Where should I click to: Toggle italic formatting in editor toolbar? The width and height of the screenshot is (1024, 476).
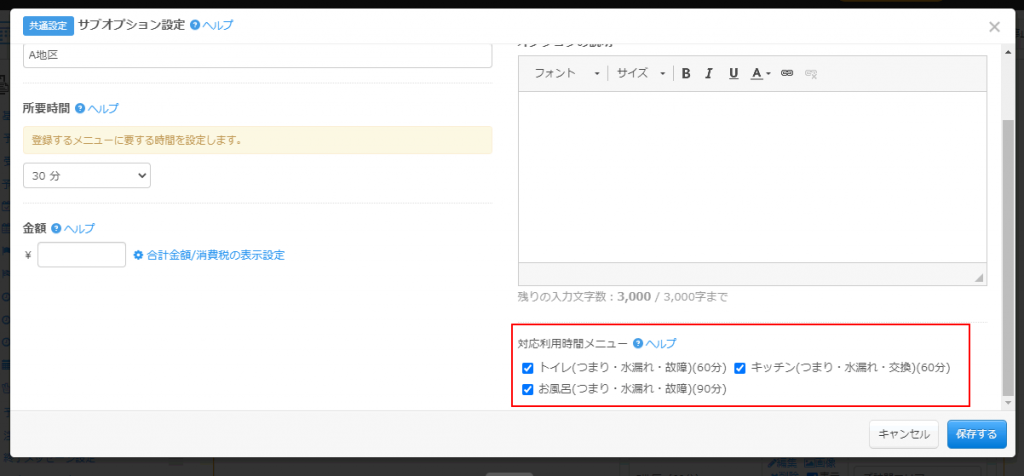(x=709, y=73)
